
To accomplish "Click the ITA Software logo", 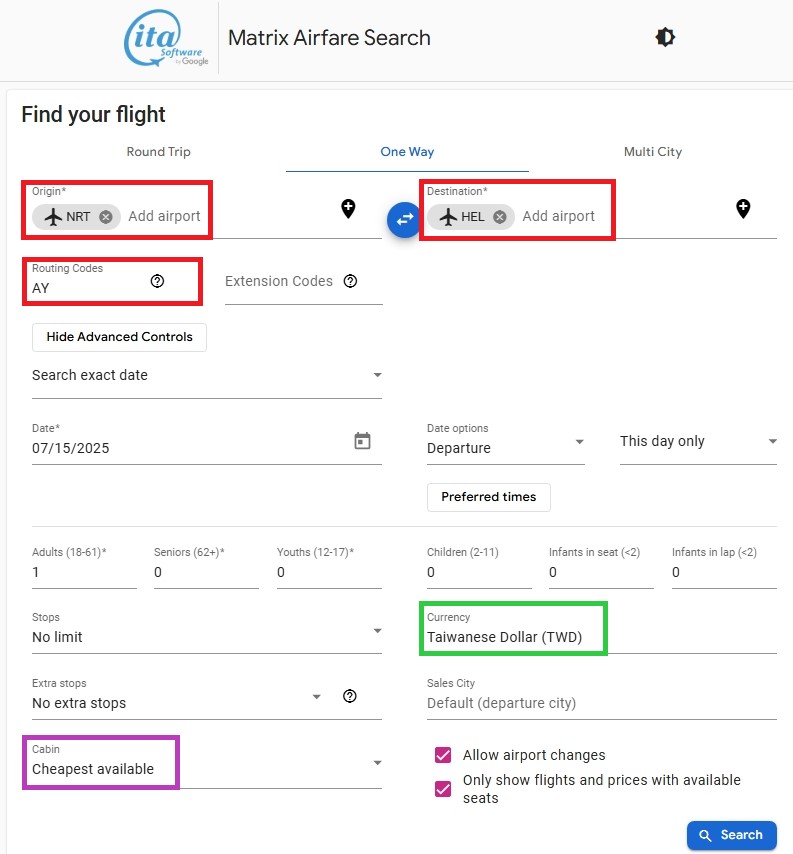I will [x=167, y=40].
